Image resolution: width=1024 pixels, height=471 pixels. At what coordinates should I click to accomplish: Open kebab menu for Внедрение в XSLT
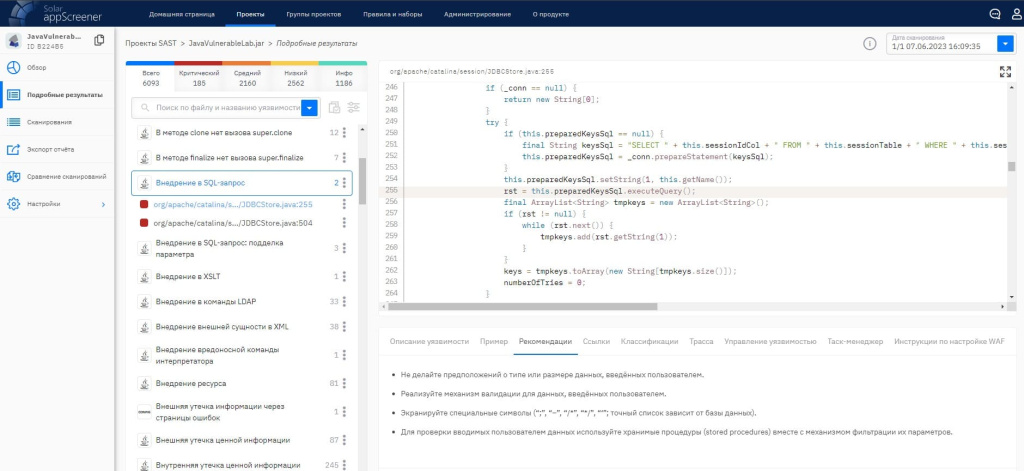(x=345, y=276)
